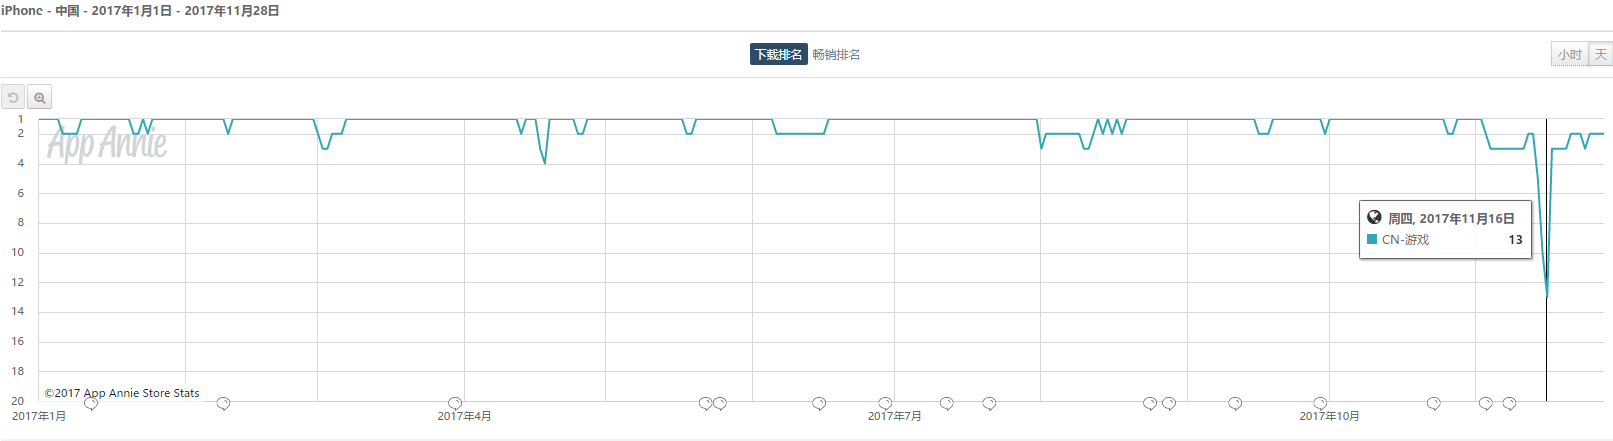Click the teal CN-游戏 legend color square
The image size is (1613, 441).
pyautogui.click(x=1372, y=239)
